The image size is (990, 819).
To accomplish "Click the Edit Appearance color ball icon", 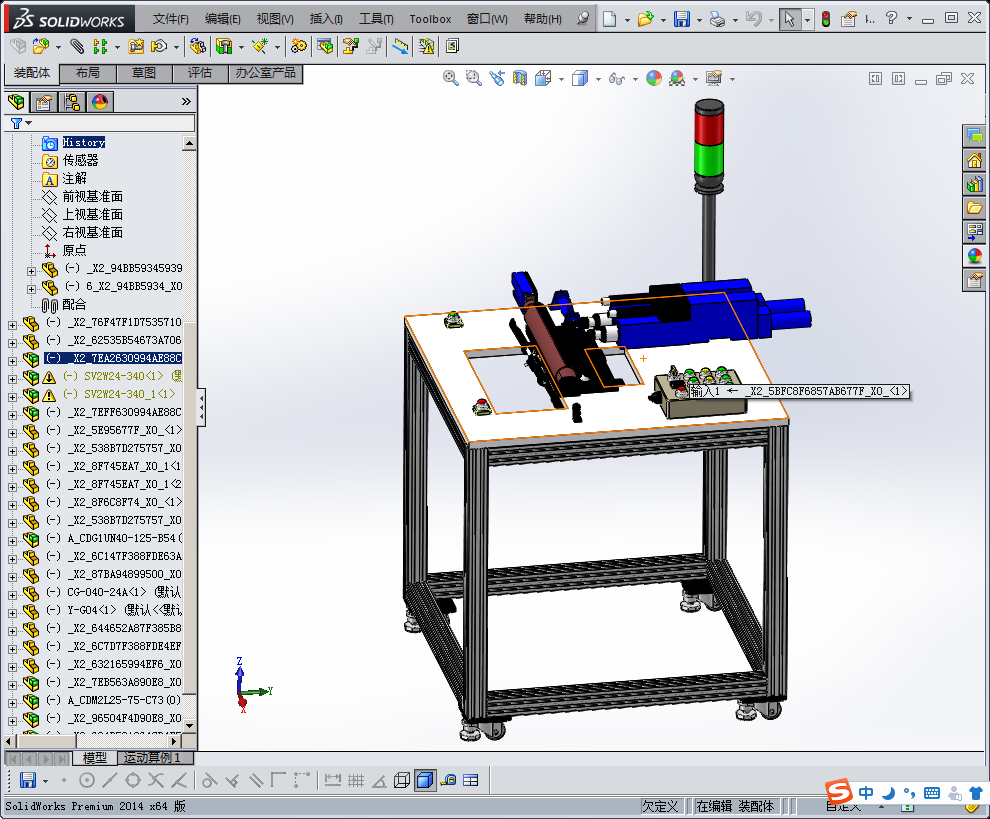I will coord(654,78).
